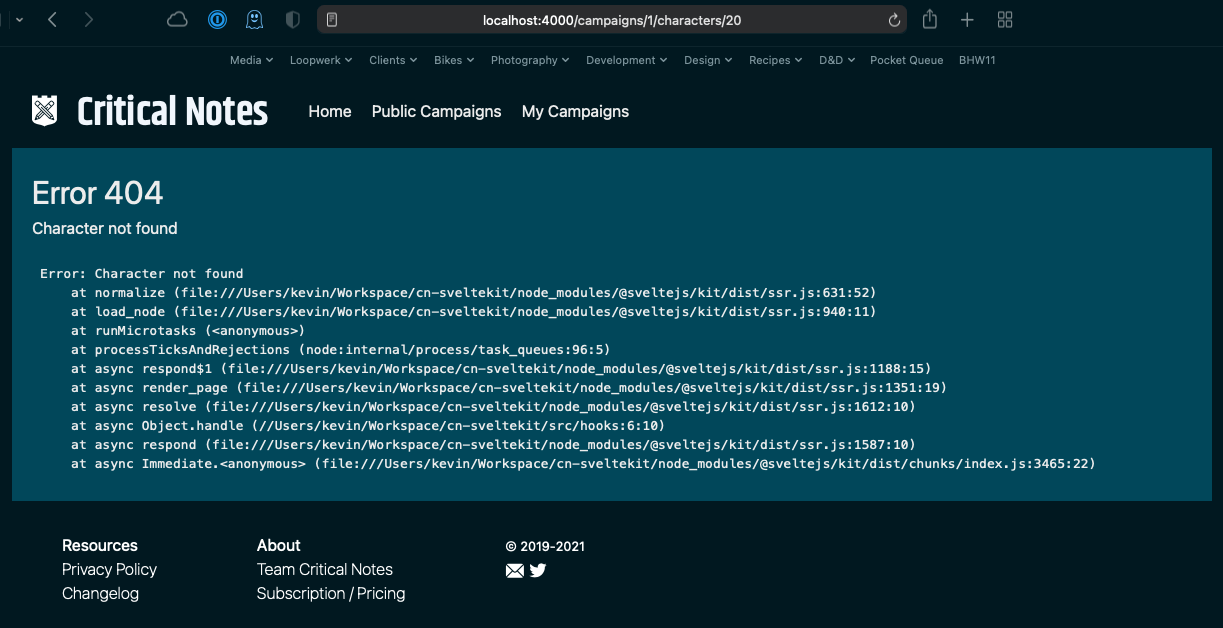The image size is (1223, 628).
Task: Click the © 2019-2021 copyright text
Action: coord(545,546)
